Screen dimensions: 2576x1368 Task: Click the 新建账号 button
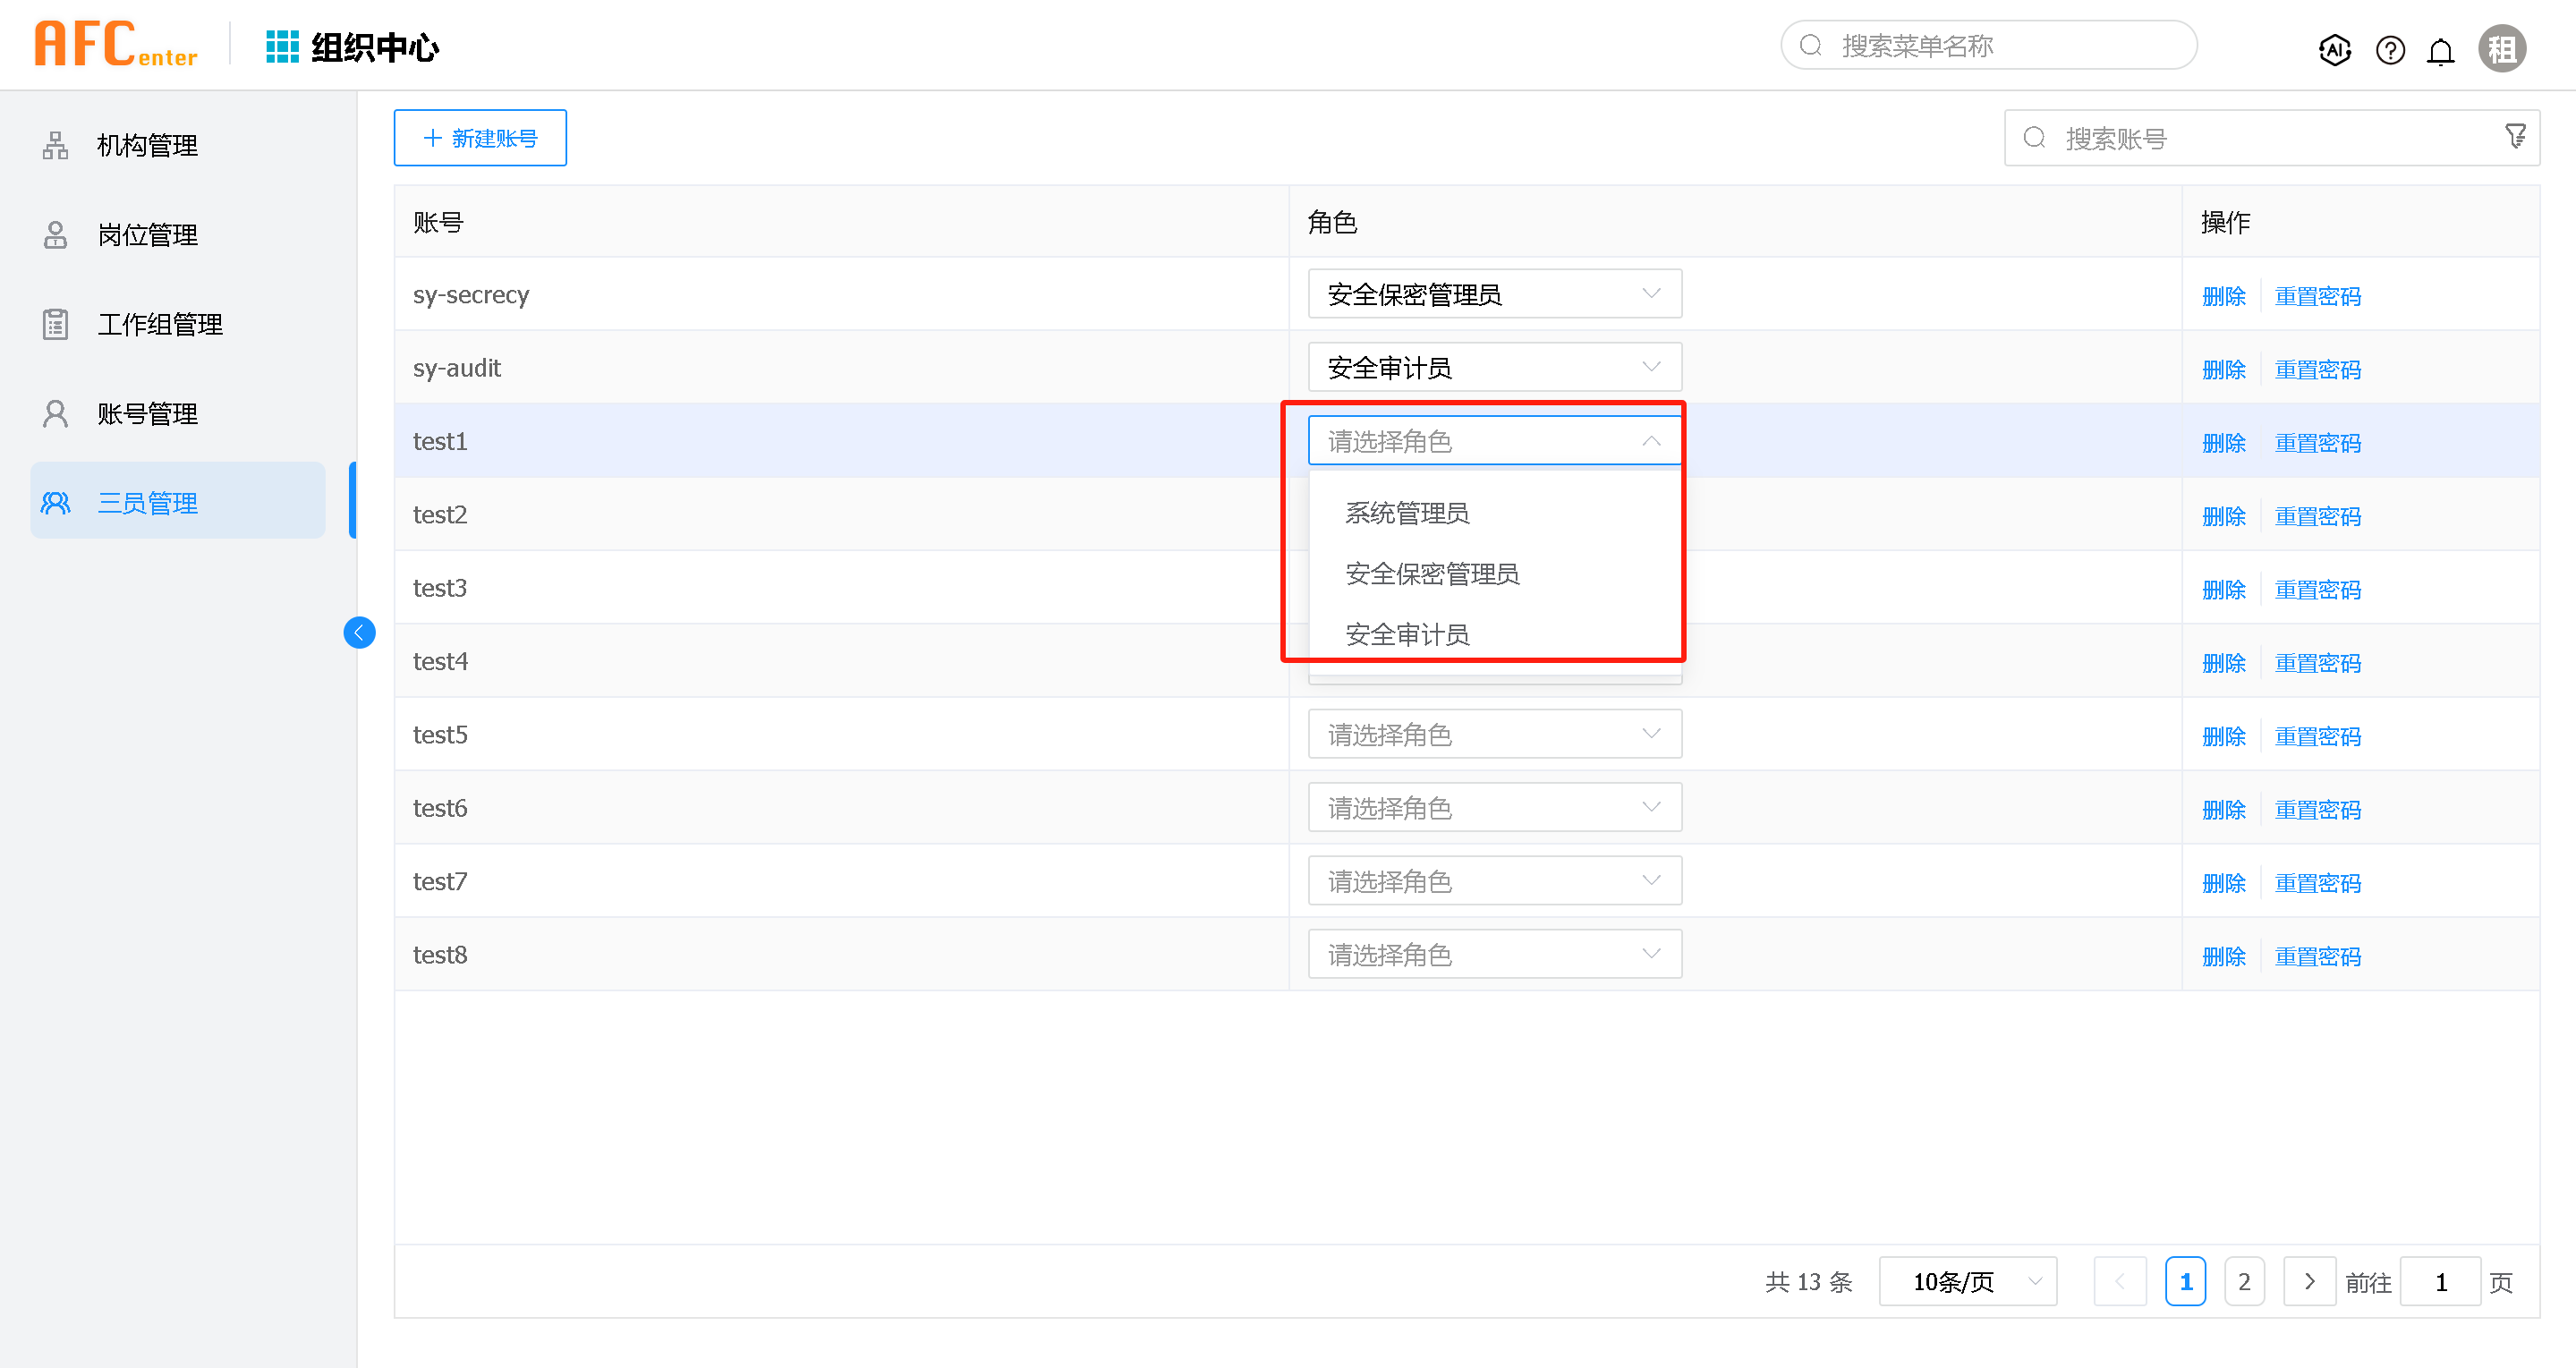[x=480, y=138]
